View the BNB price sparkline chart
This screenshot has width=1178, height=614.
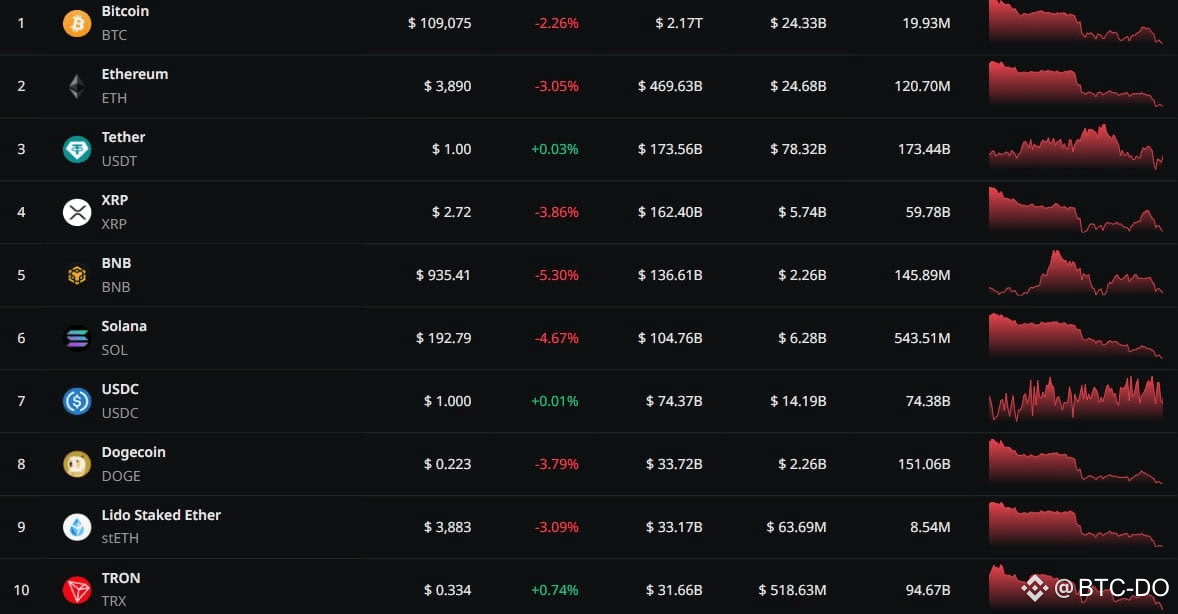[1075, 274]
